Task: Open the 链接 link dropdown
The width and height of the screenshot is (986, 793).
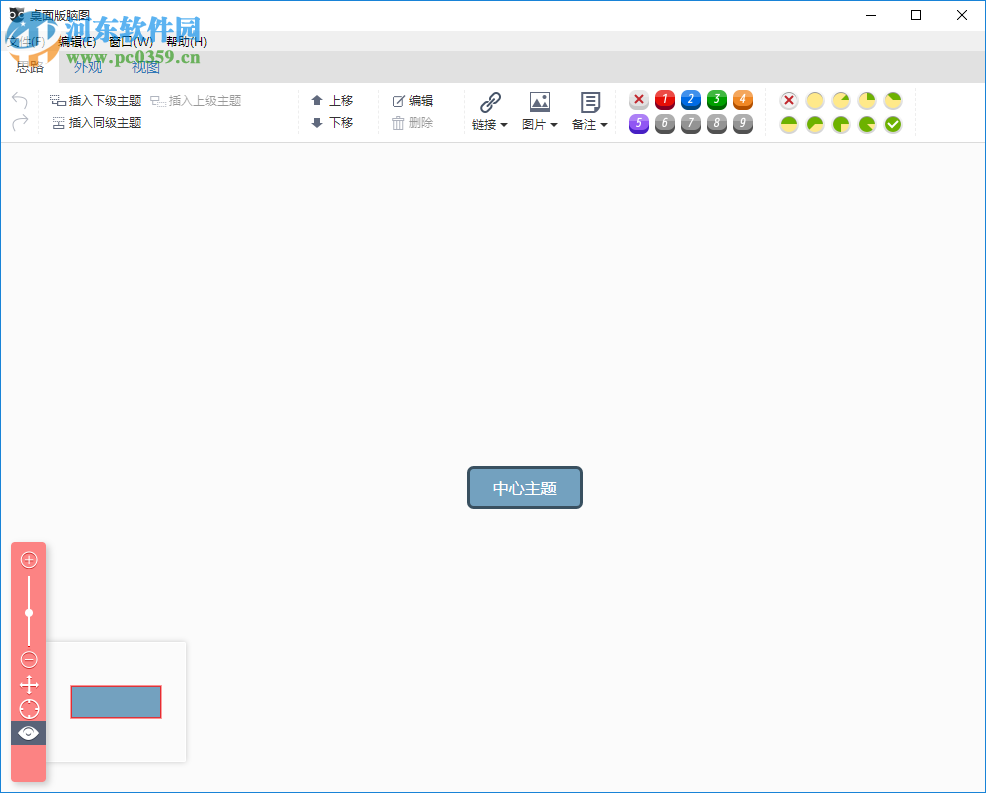Action: point(489,125)
